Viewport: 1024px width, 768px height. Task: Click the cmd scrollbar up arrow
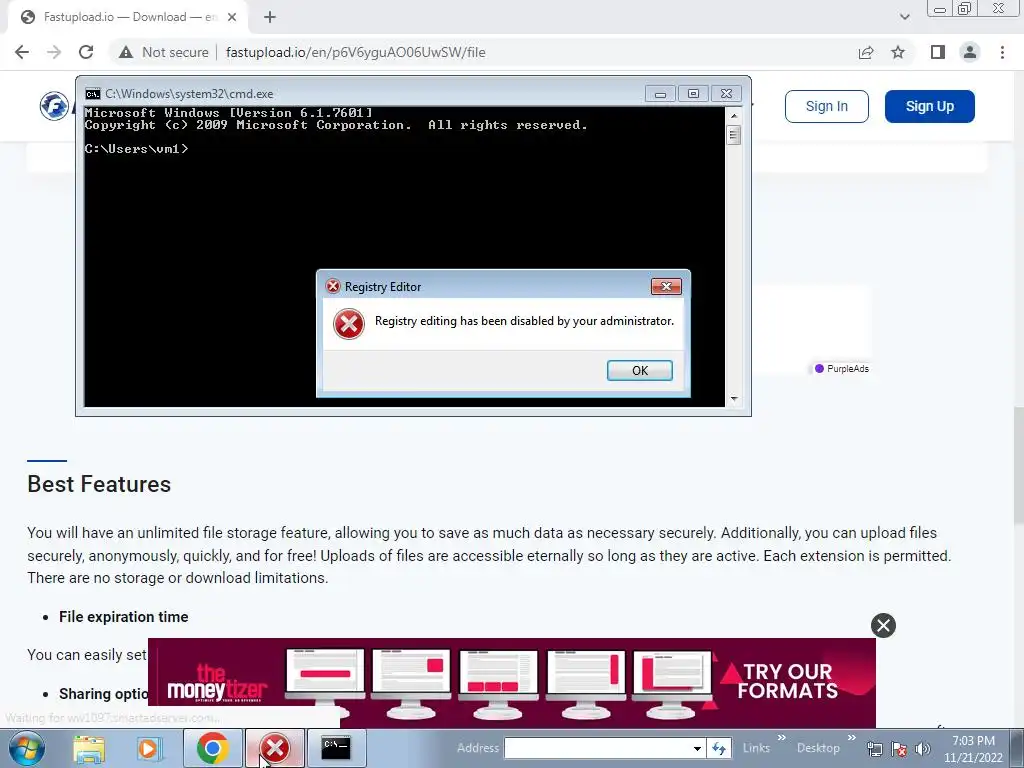click(734, 116)
